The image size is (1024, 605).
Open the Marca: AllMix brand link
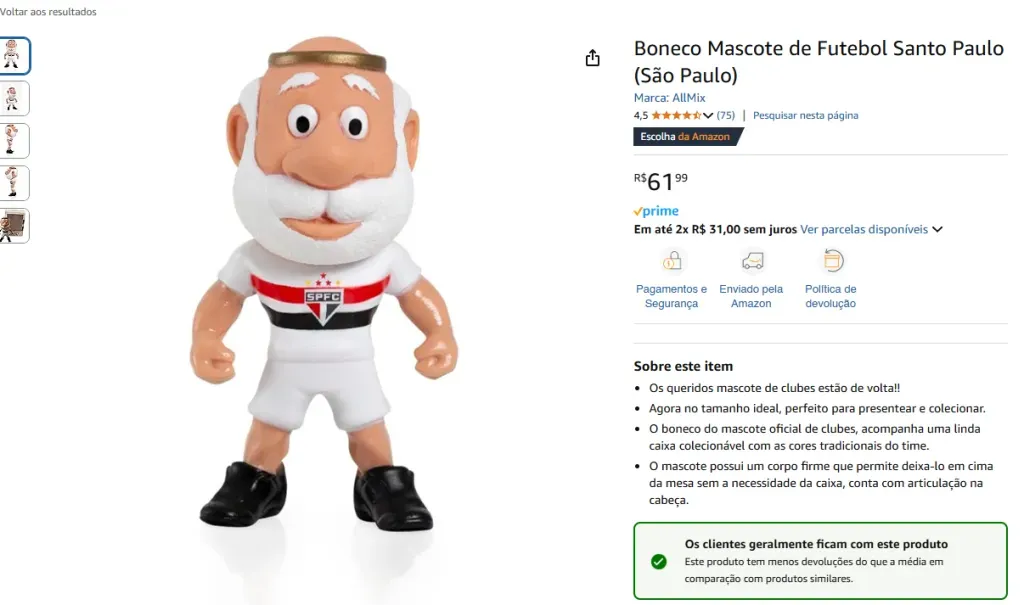tap(670, 98)
